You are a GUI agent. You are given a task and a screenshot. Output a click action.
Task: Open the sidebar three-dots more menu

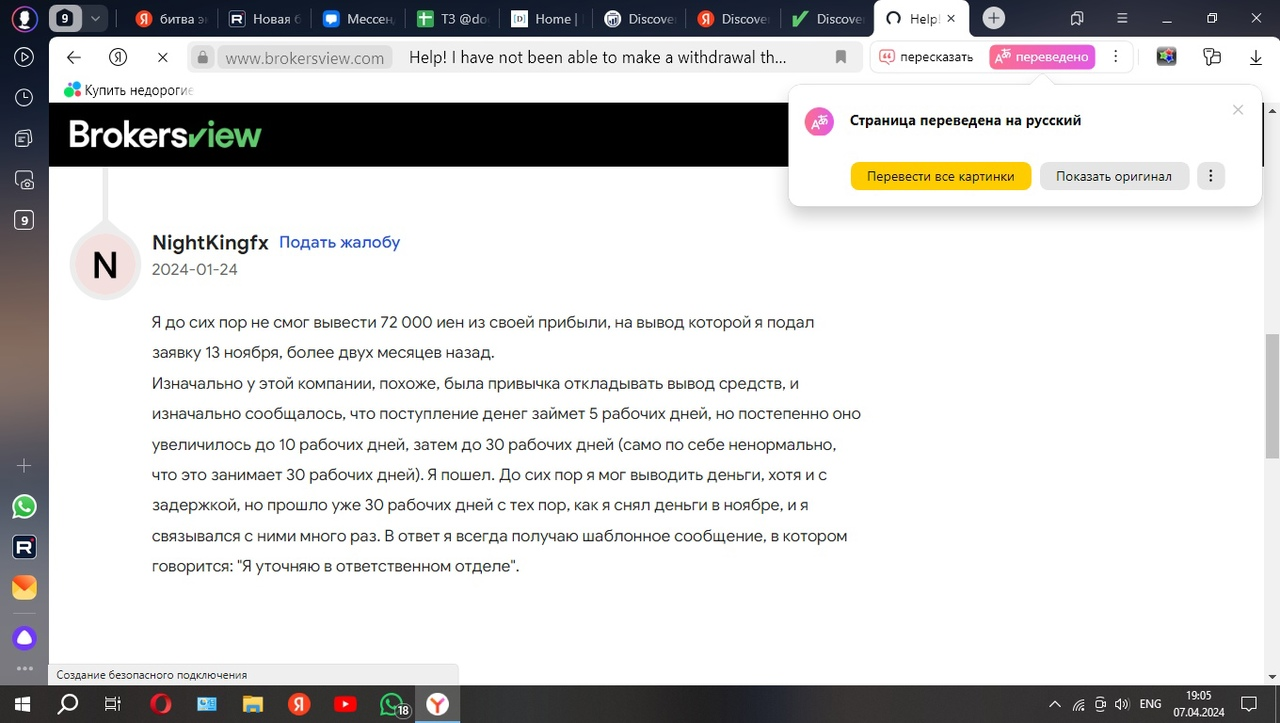[24, 669]
